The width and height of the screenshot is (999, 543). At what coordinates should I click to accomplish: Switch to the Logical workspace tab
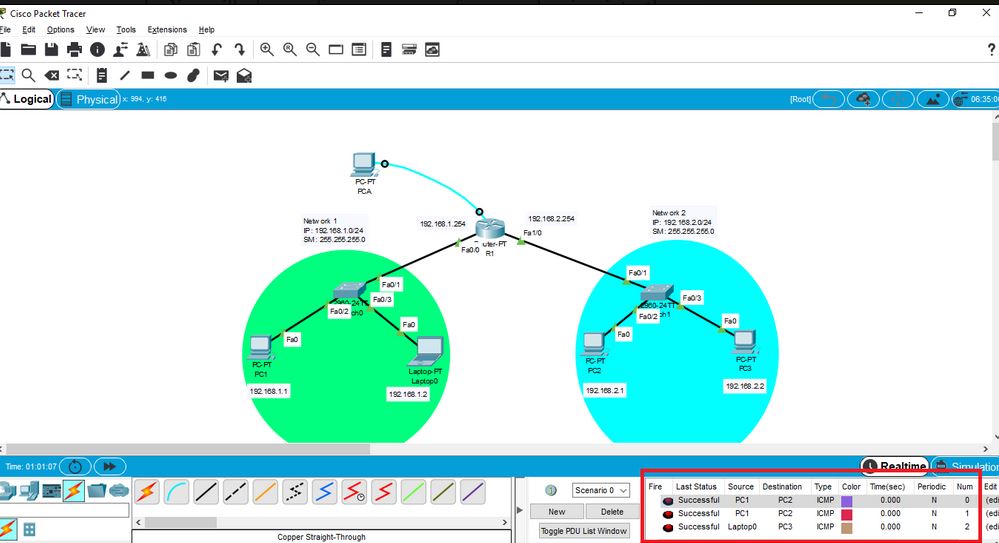click(x=27, y=99)
